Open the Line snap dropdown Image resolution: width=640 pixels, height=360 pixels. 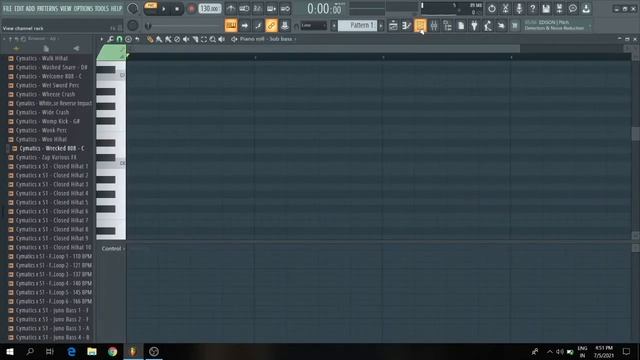[314, 26]
